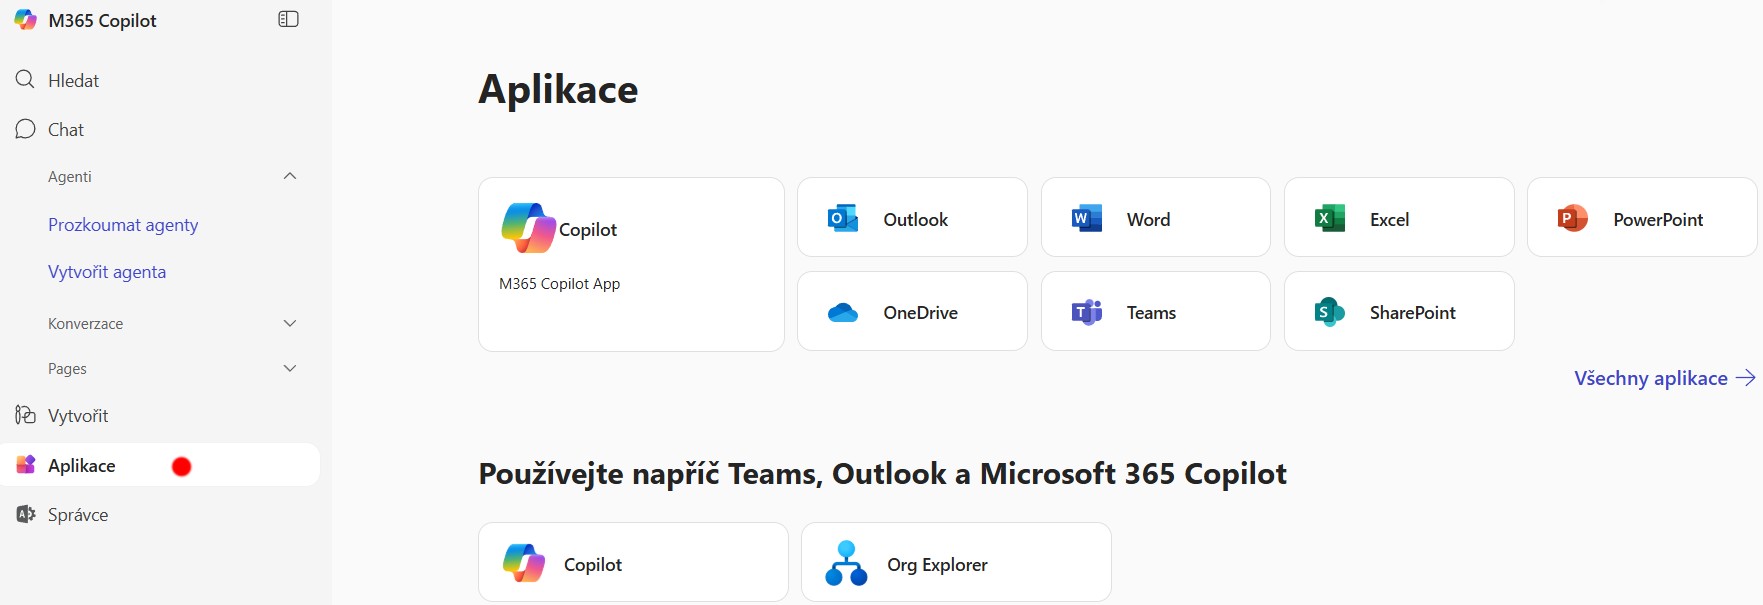
Task: Select the Aplikace item in the sidebar
Action: point(160,465)
